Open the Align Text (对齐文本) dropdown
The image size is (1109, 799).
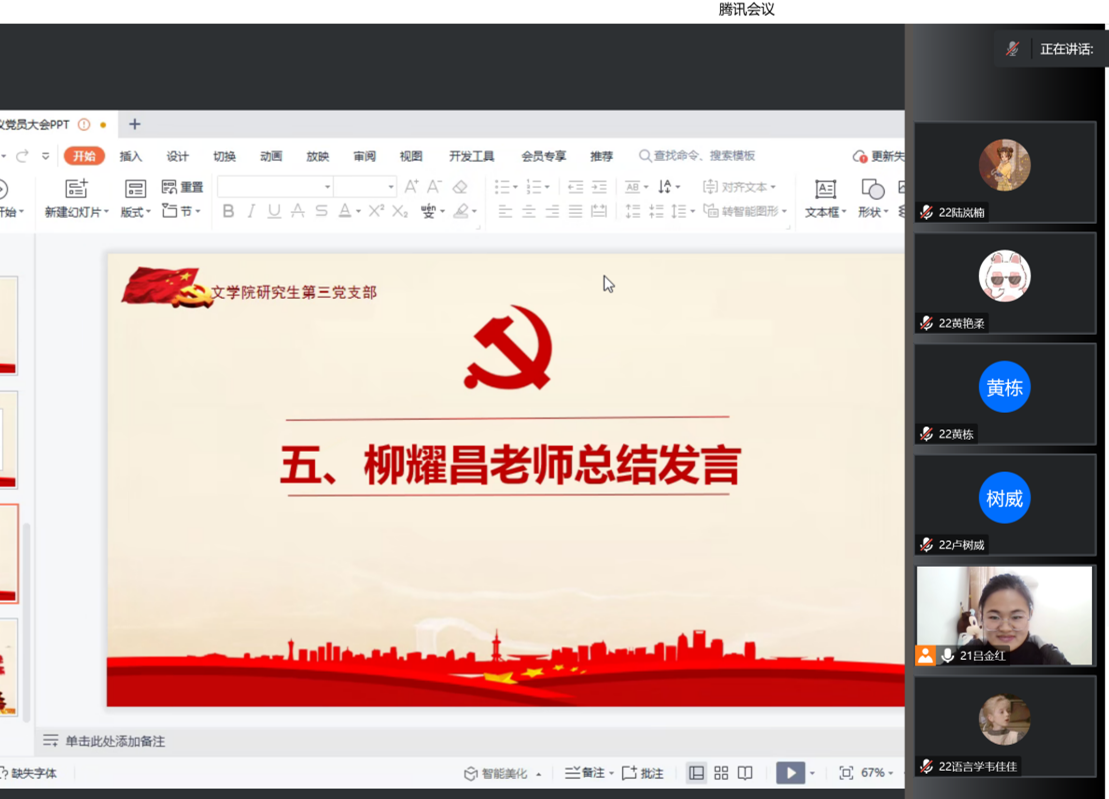coord(739,187)
